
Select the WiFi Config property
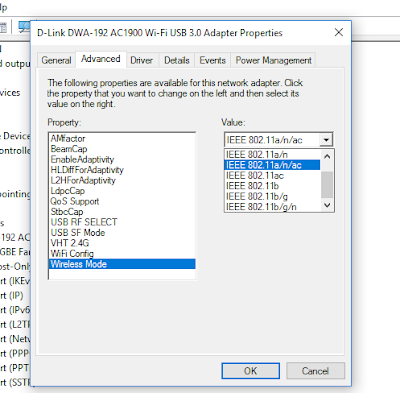122,254
